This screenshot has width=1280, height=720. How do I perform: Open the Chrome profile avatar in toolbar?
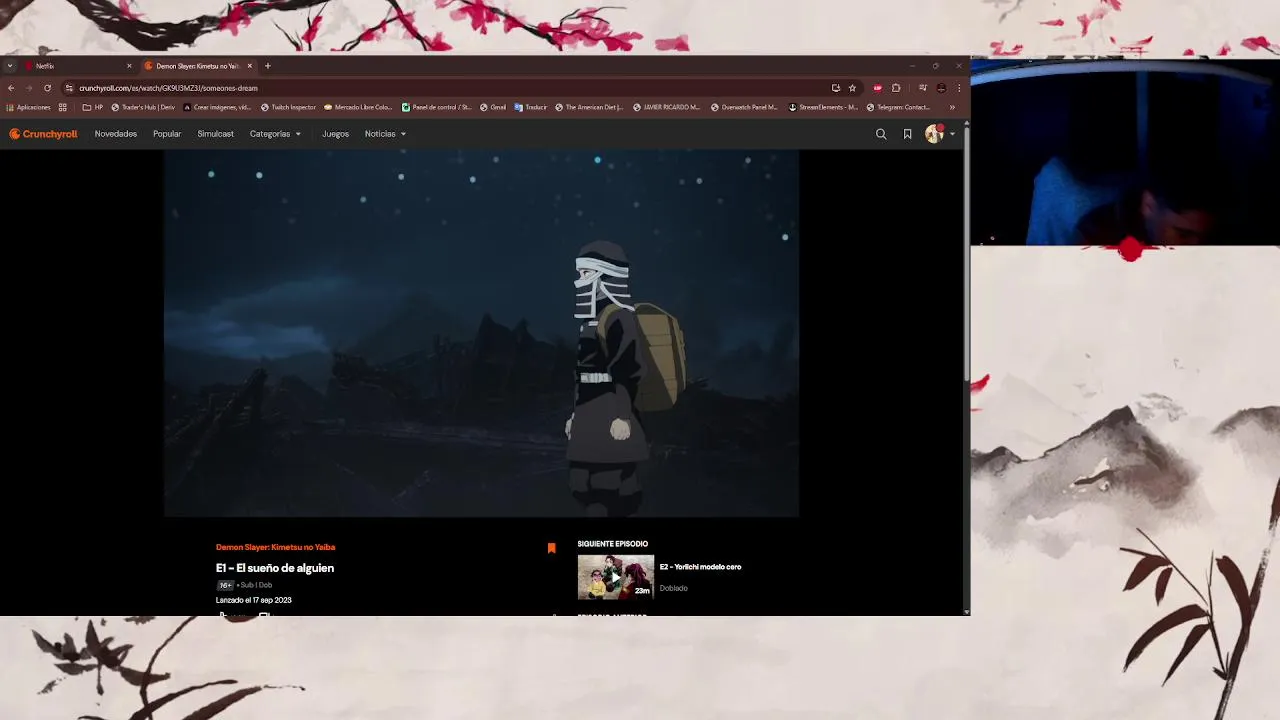[x=941, y=88]
